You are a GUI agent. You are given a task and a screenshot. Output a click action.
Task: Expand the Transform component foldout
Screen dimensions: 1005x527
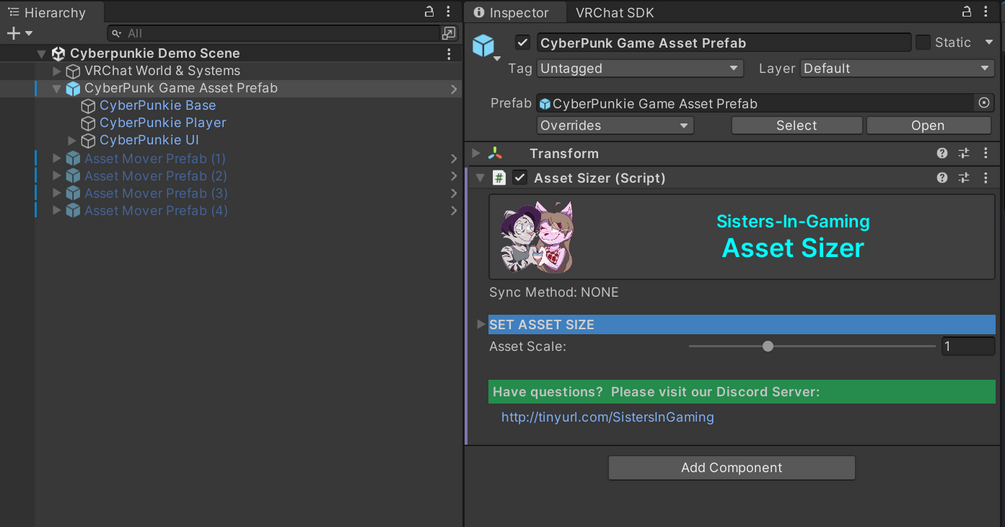click(x=477, y=154)
